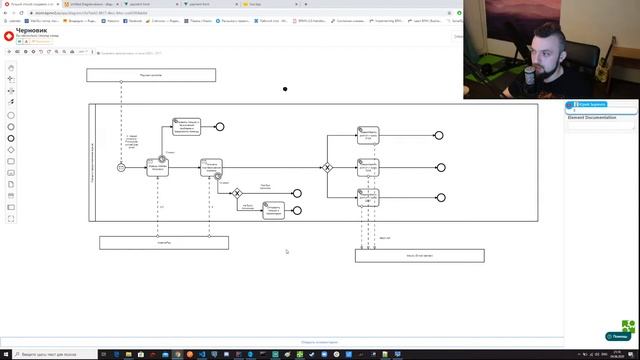Activate the hand tool in the palette

pyautogui.click(x=11, y=68)
